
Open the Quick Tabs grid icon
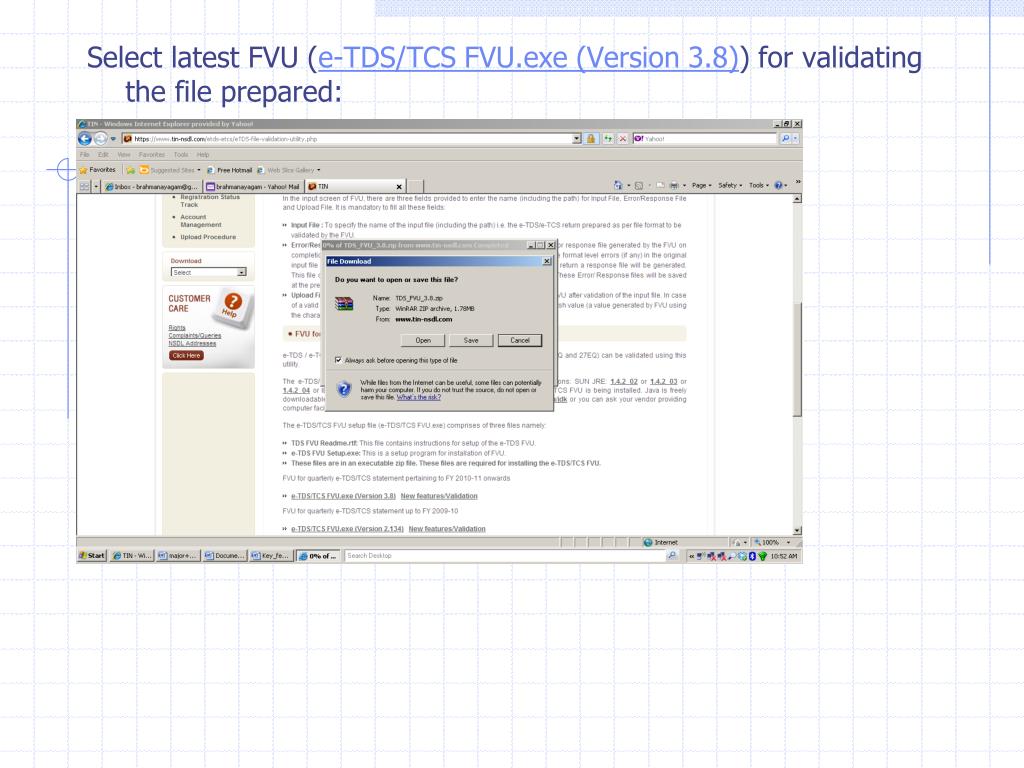pos(84,186)
